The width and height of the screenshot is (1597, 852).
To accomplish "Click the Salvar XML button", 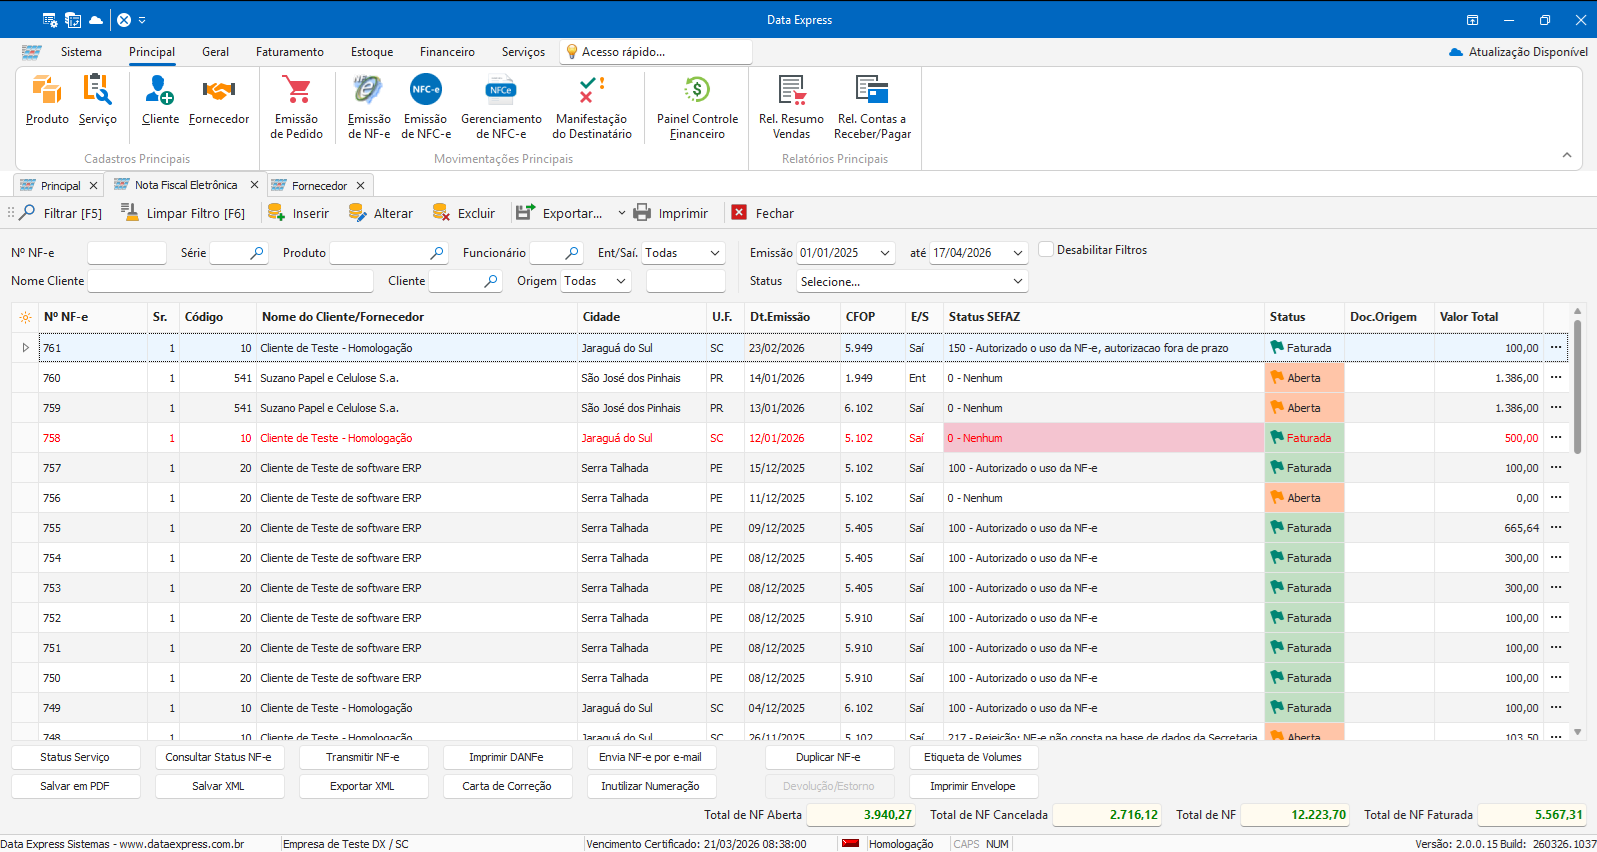I will [x=218, y=786].
